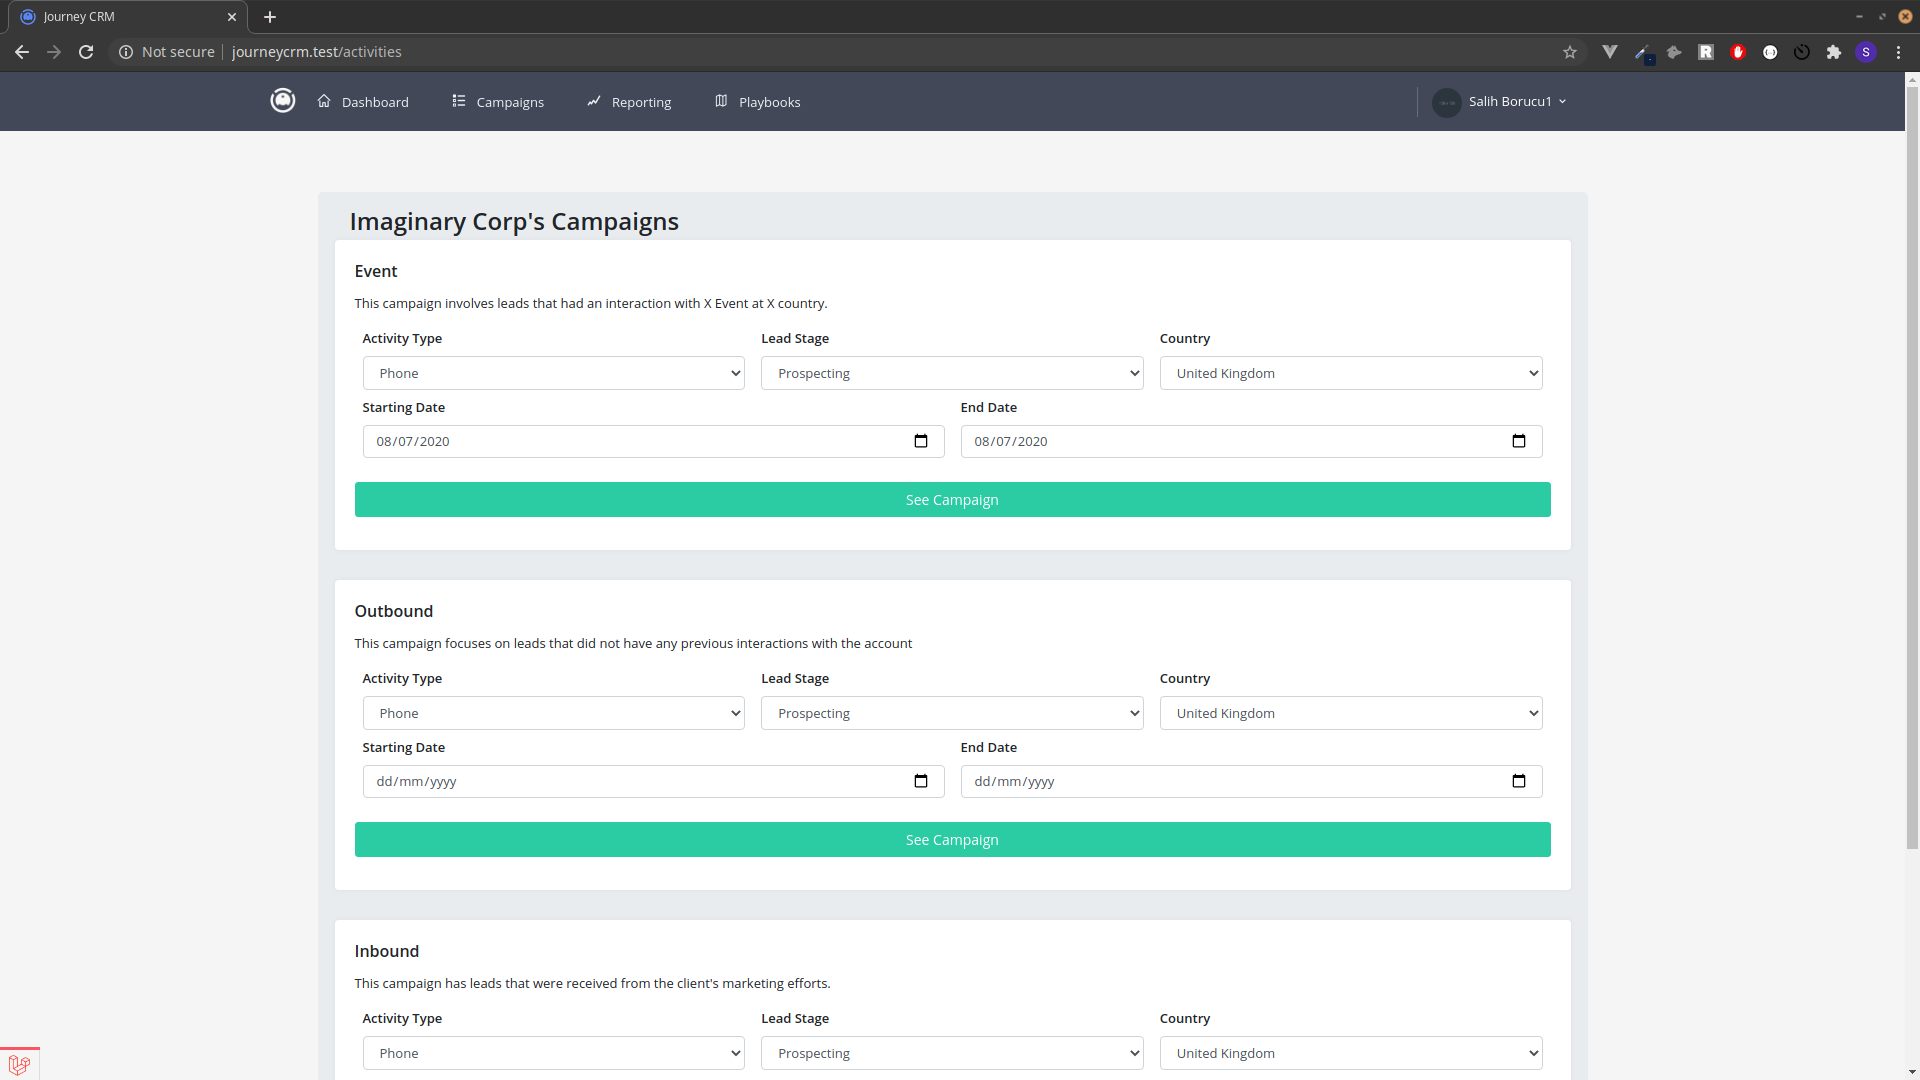Open the Outbound Lead Stage dropdown
Viewport: 1920px width, 1080px height.
point(952,713)
